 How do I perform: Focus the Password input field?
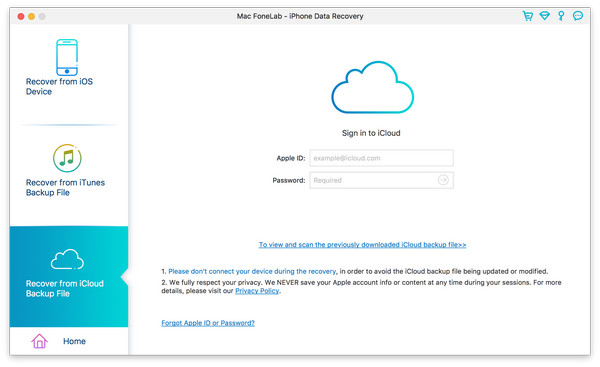click(382, 180)
